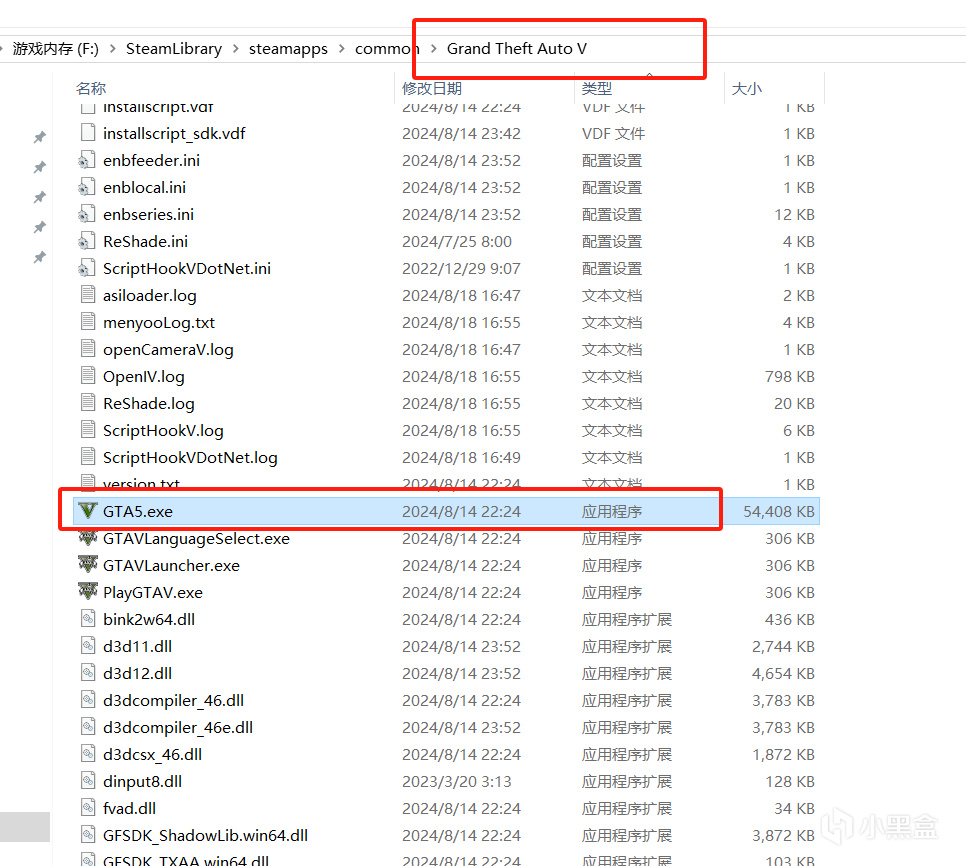Click the menyooLog.txt file icon
The height and width of the screenshot is (866, 966).
88,322
